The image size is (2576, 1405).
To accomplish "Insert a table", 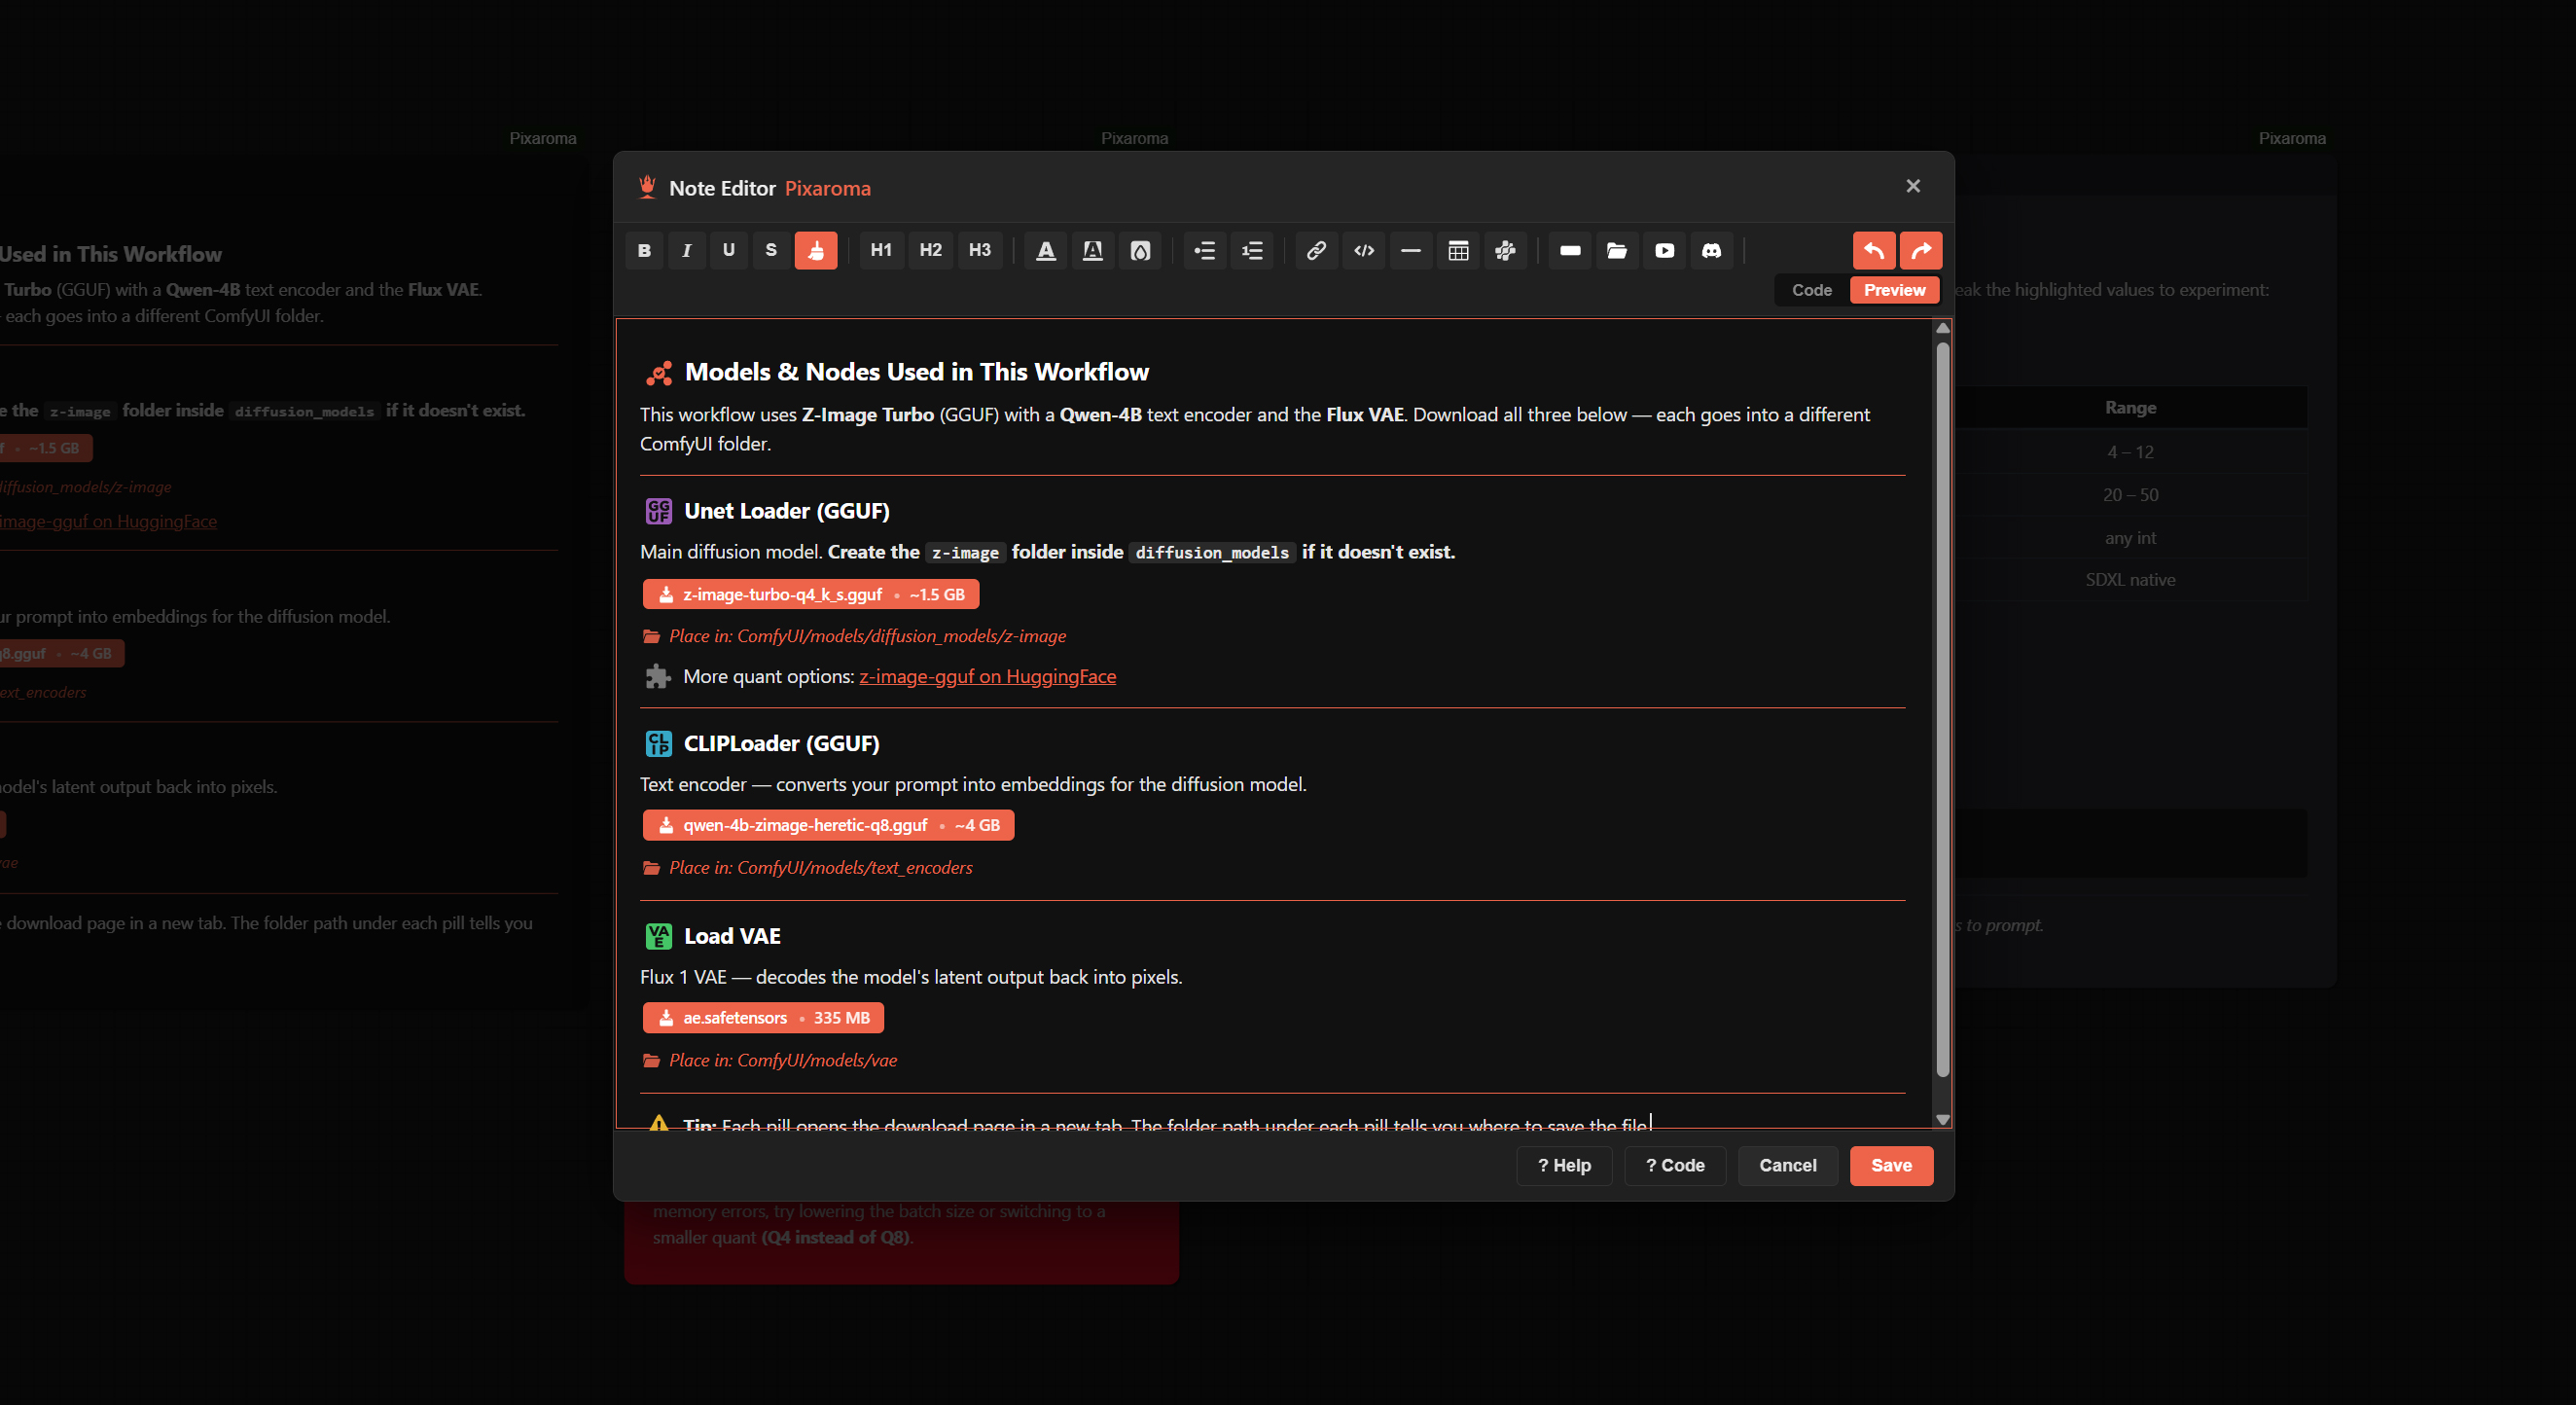I will (1458, 250).
